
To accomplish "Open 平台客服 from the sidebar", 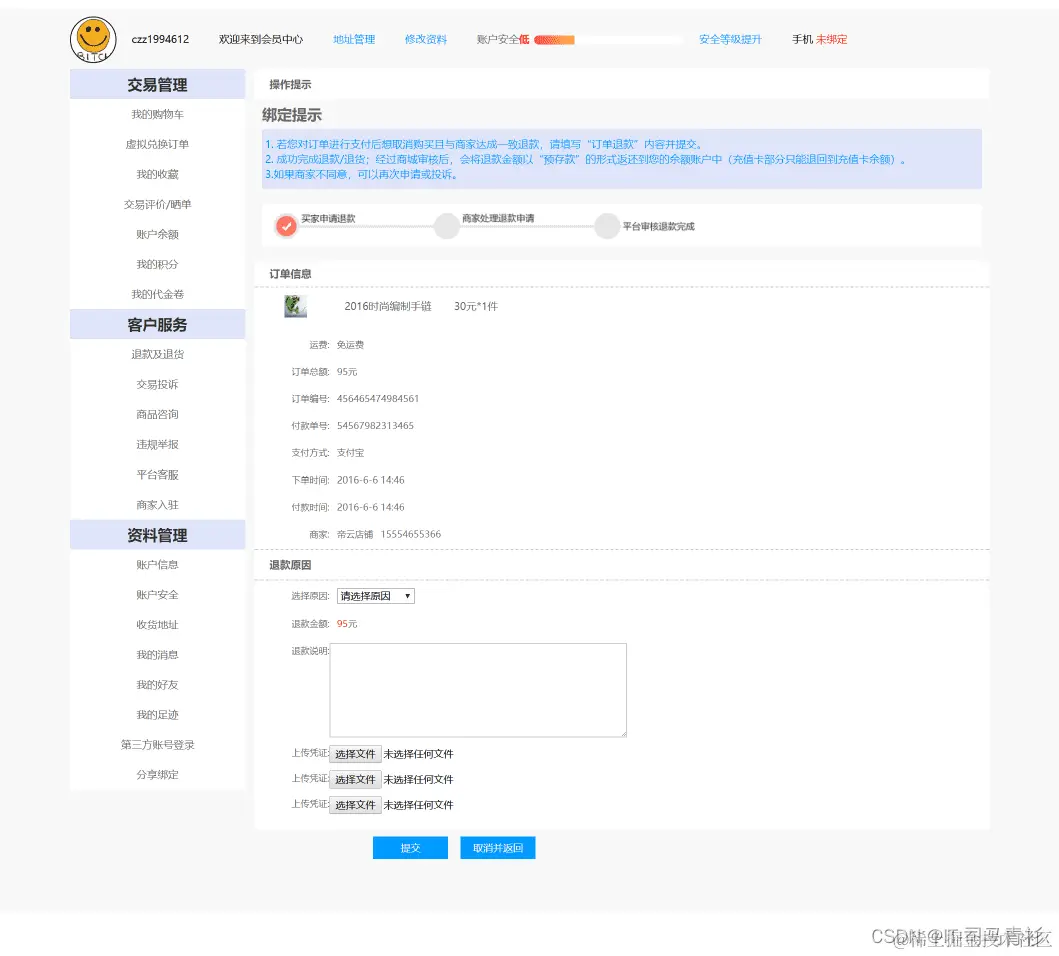I will pos(157,474).
